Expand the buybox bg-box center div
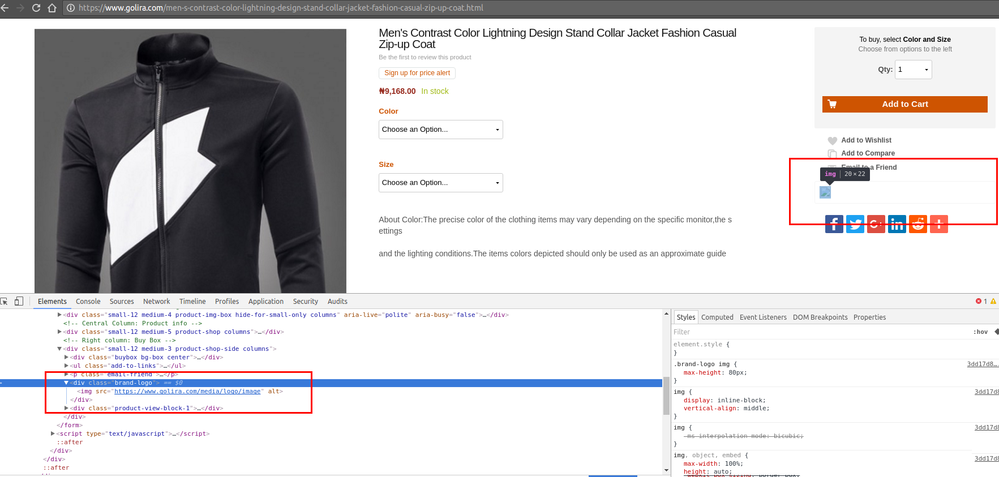Screen dimensions: 999x477 pyautogui.click(x=66, y=357)
